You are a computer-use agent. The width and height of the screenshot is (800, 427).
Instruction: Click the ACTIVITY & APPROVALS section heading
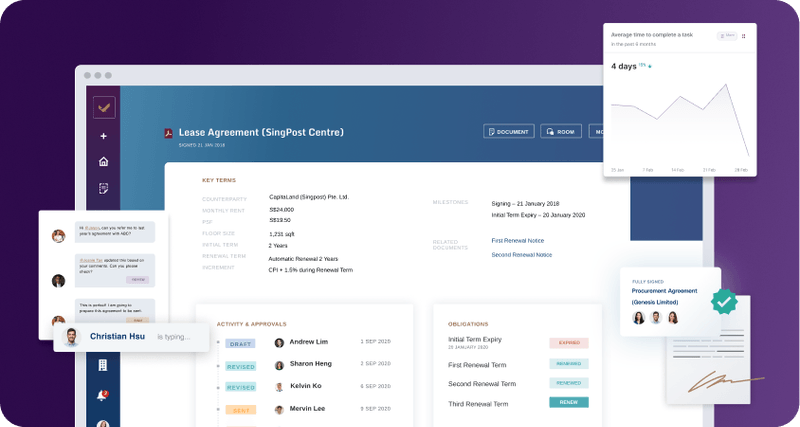[252, 324]
